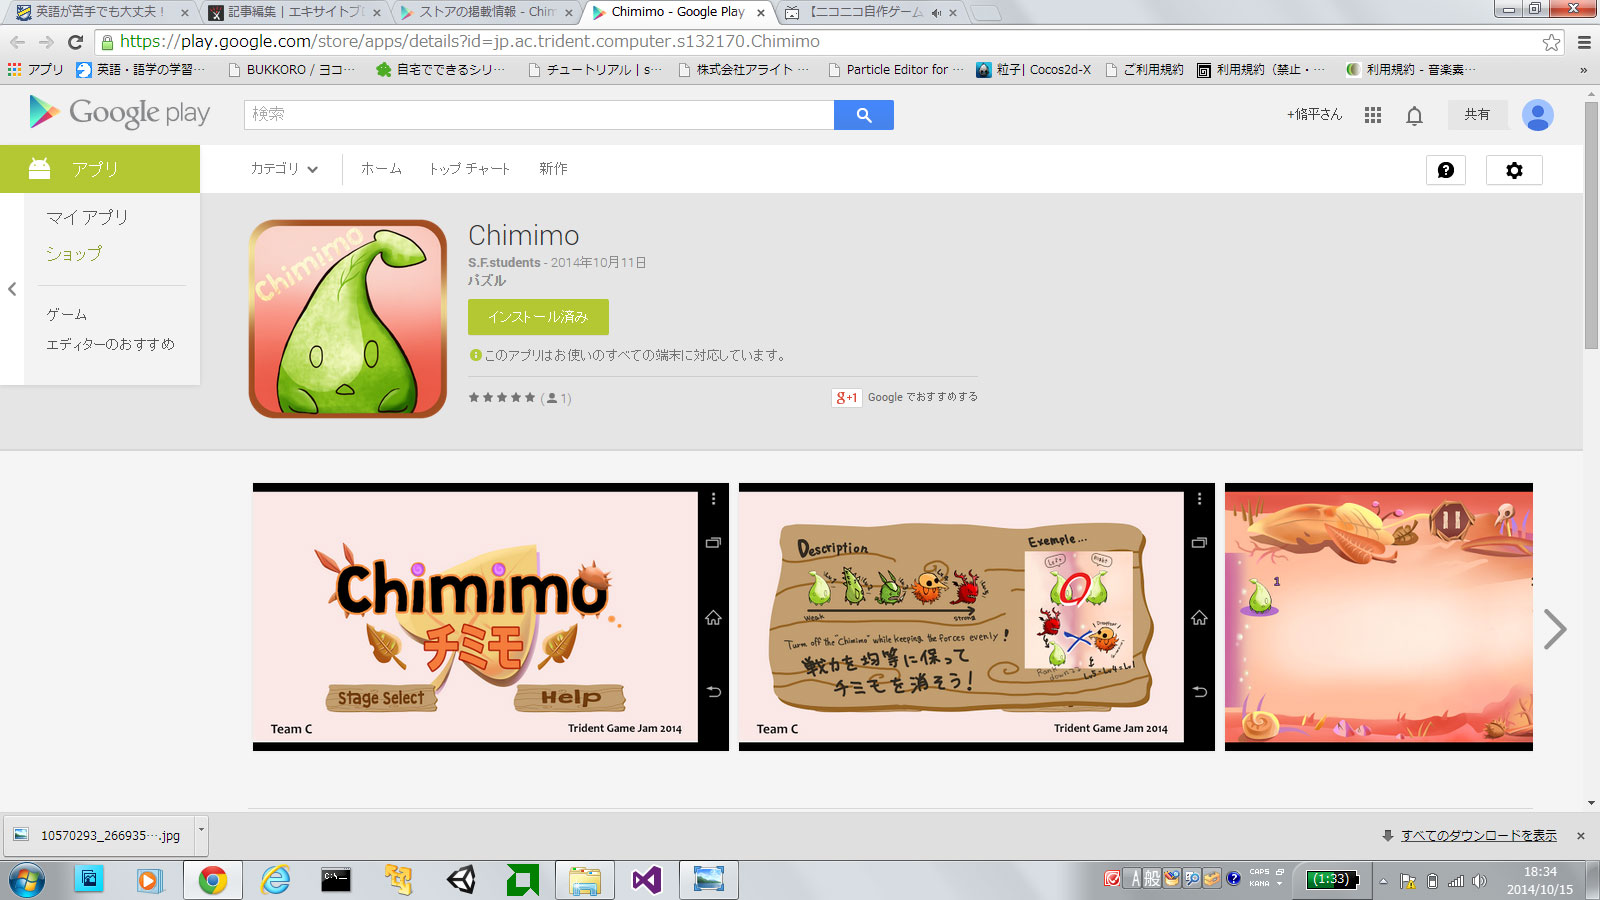1600x900 pixels.
Task: Open ゲーム category in sidebar
Action: coord(67,314)
